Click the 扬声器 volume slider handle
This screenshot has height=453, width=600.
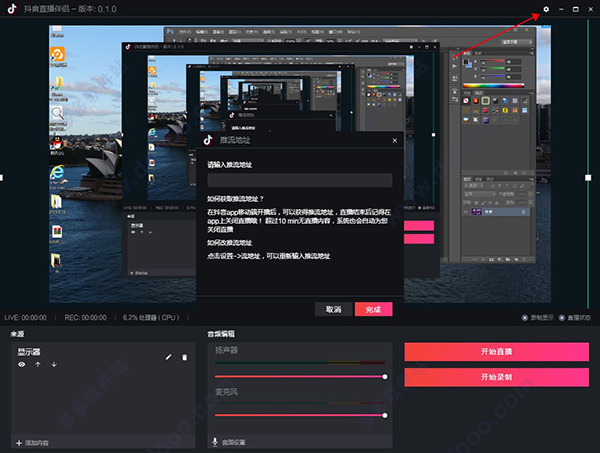(385, 376)
